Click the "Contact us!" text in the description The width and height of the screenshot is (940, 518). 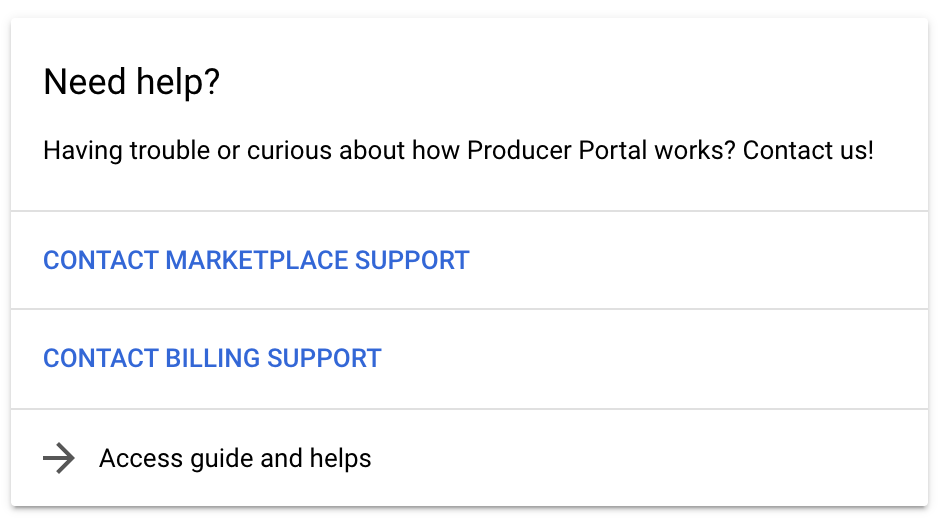(808, 152)
